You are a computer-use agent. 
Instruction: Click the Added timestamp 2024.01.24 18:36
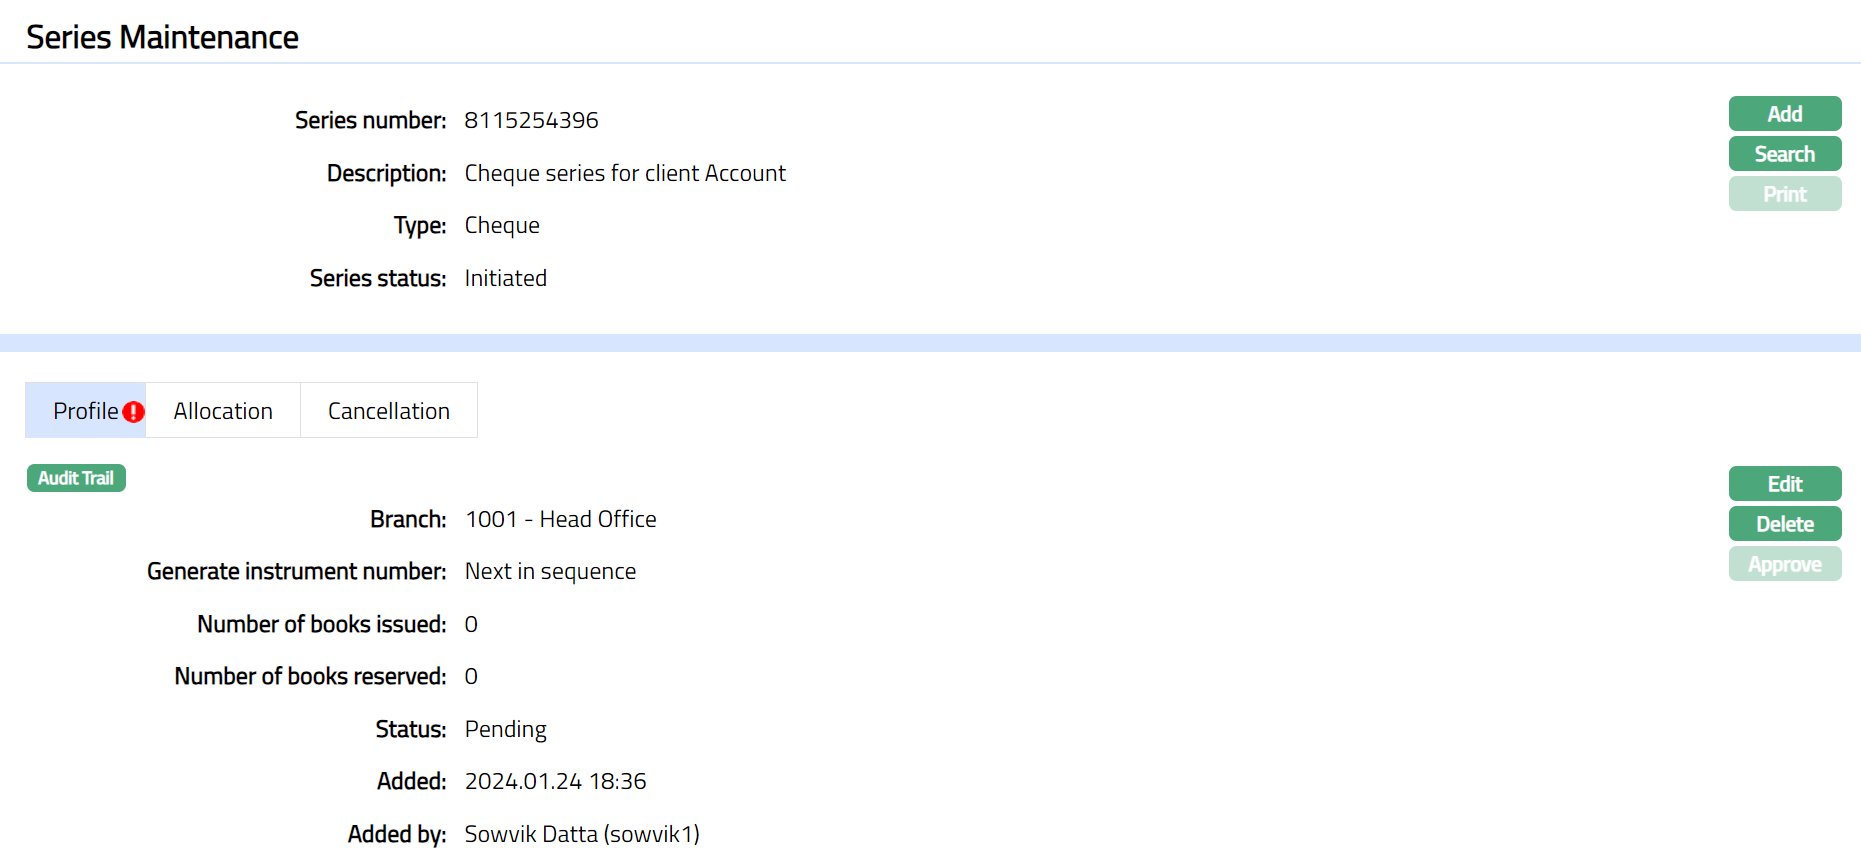pos(555,781)
